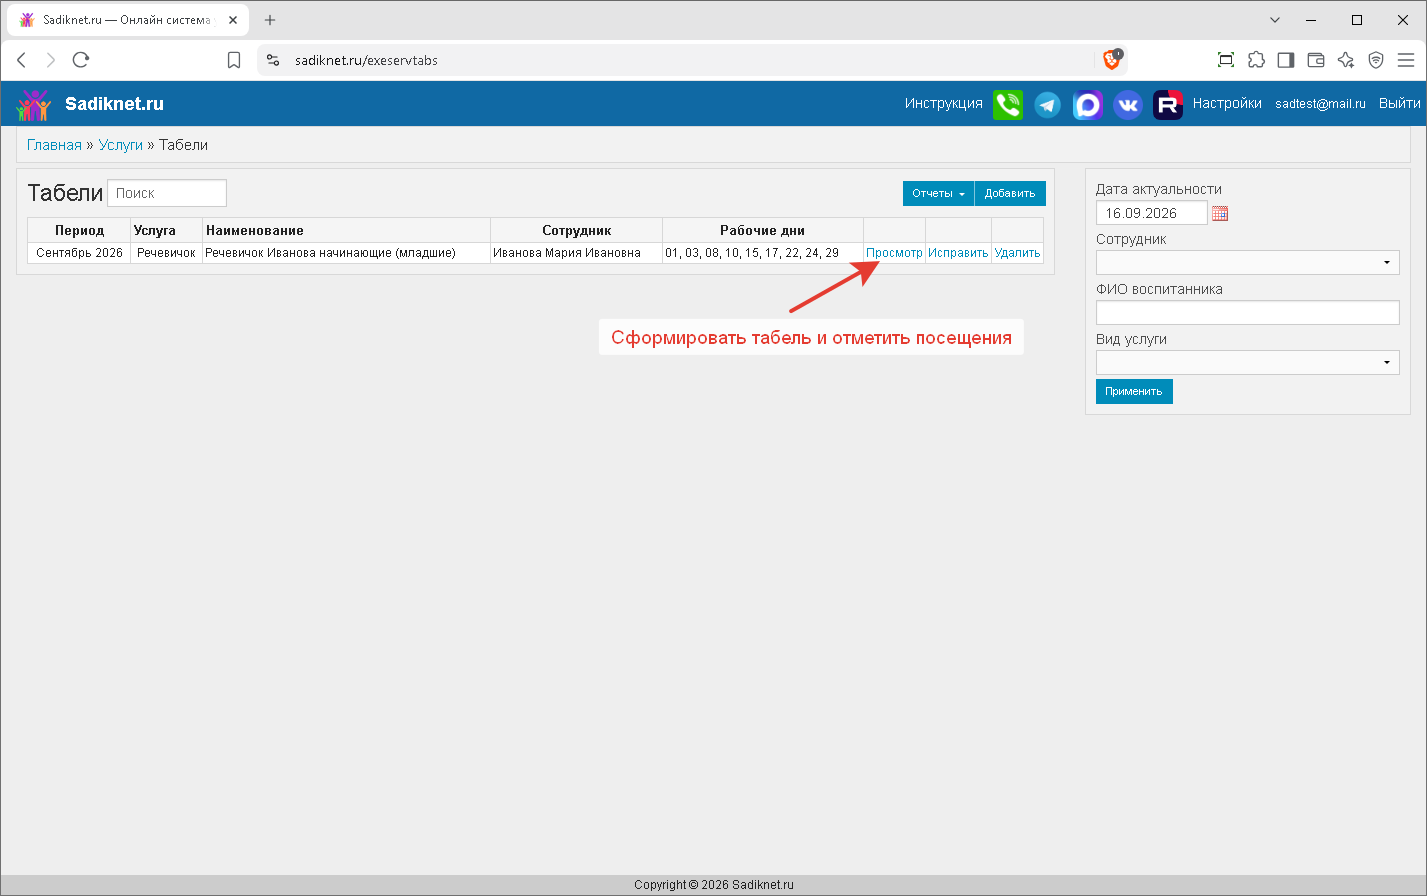Click the Добавить button
Image resolution: width=1427 pixels, height=896 pixels.
point(1010,193)
